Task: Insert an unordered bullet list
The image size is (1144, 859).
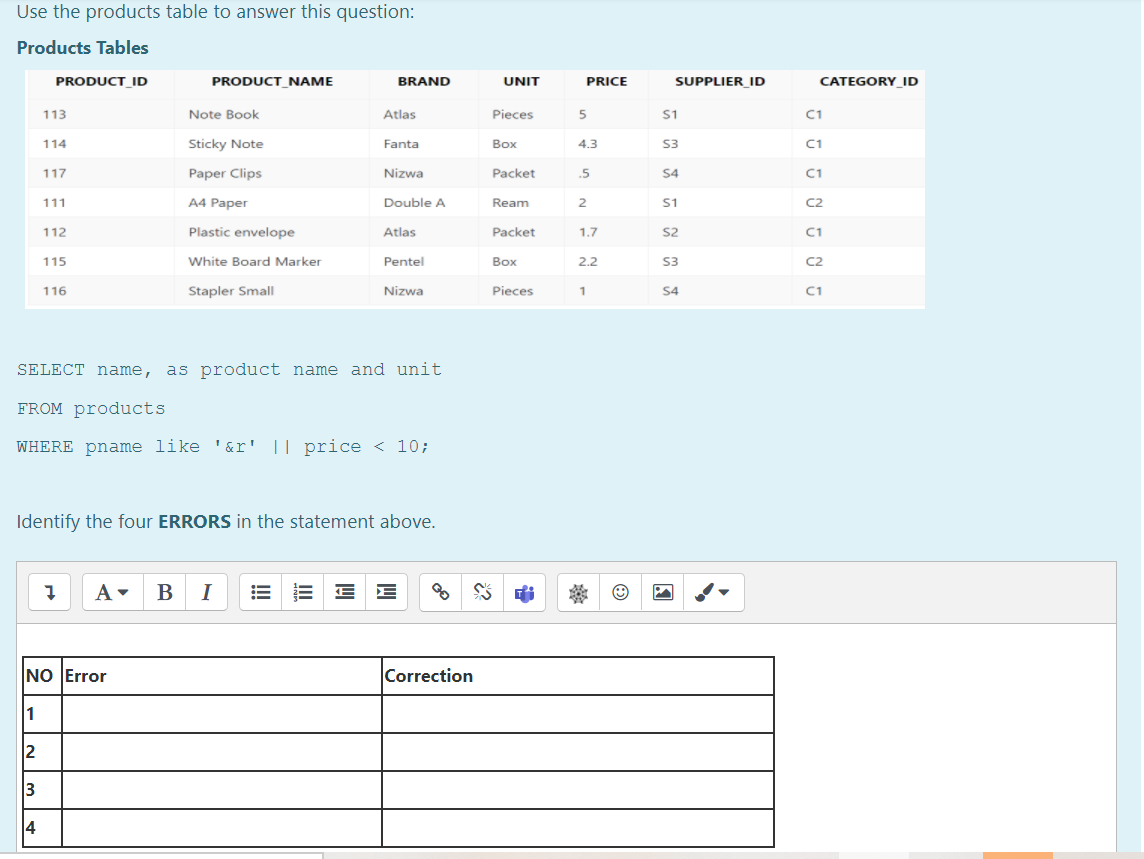Action: point(260,592)
